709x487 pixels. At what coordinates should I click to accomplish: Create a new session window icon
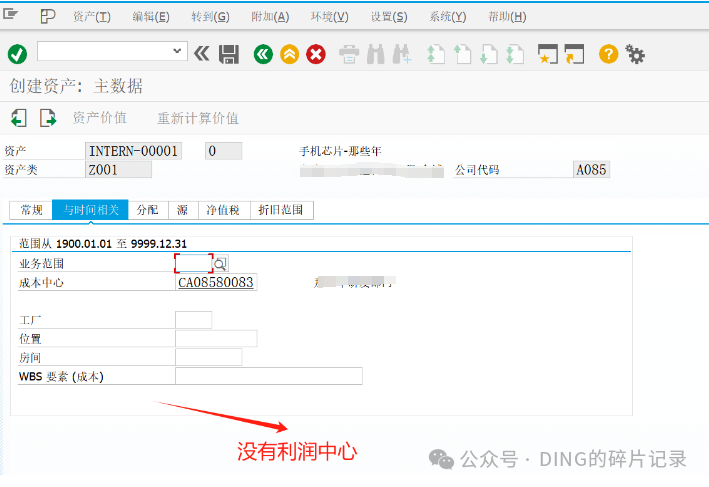pos(548,54)
